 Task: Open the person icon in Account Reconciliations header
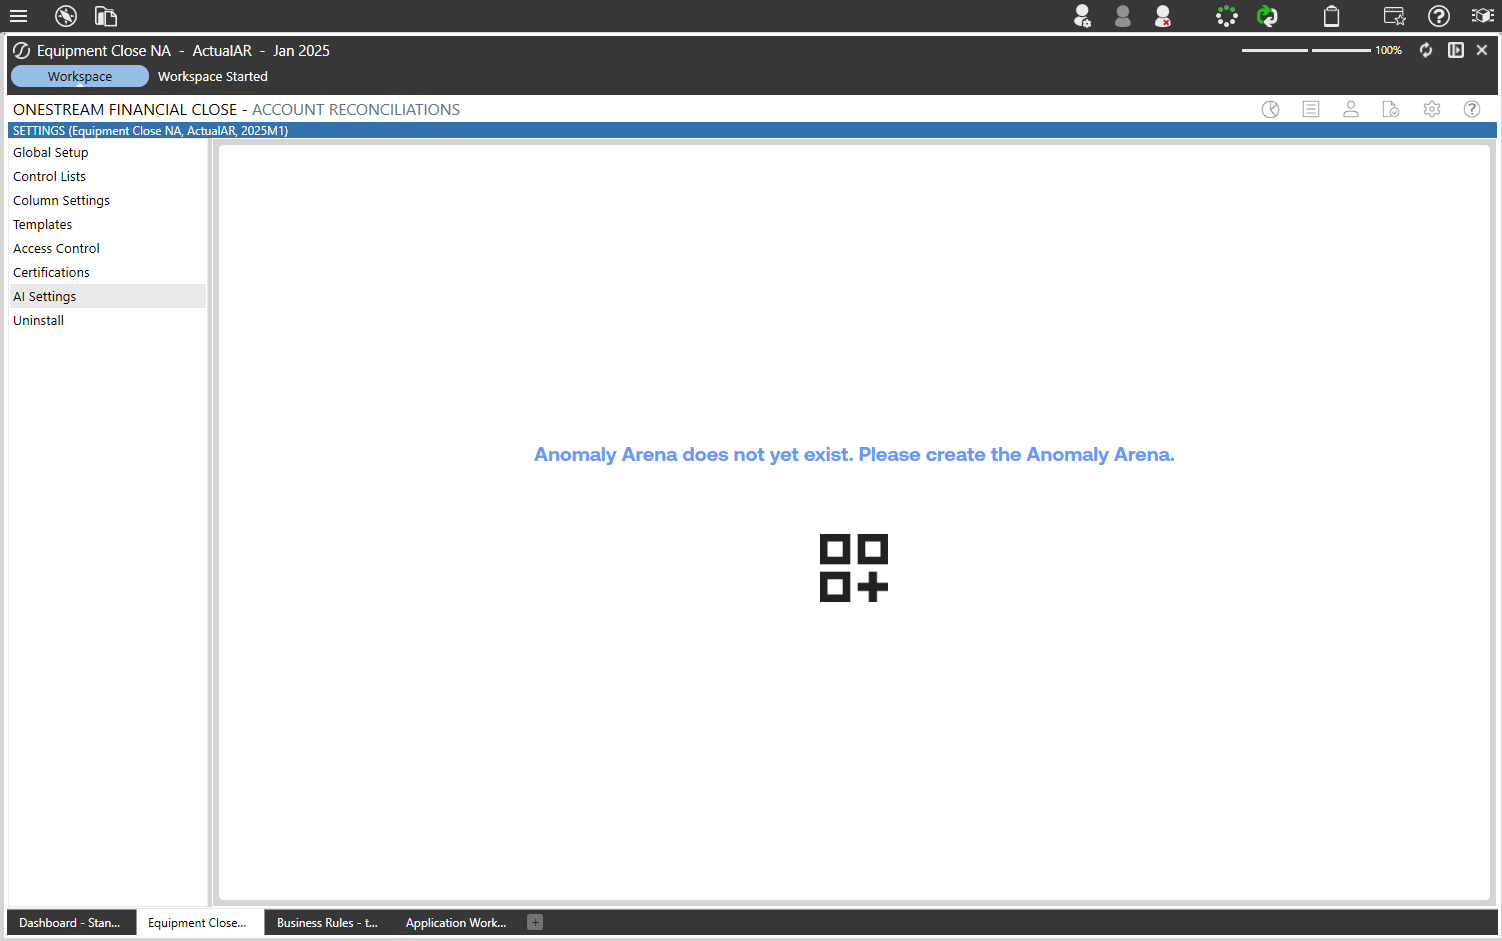coord(1351,109)
